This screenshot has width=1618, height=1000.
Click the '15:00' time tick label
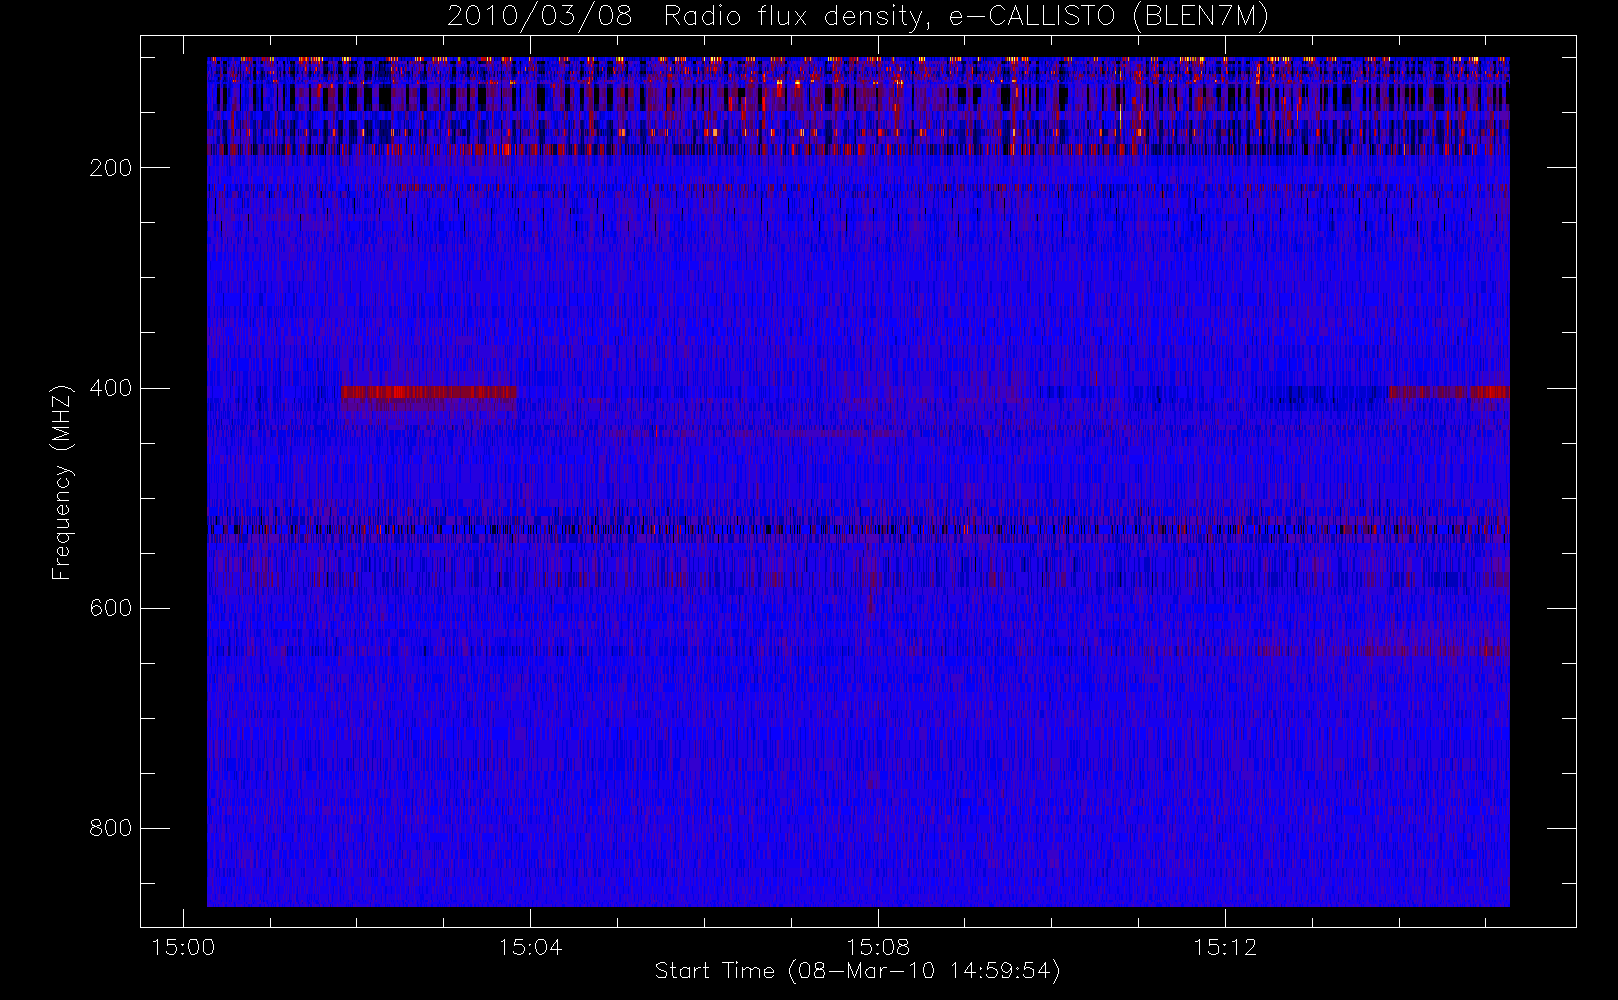coord(183,946)
